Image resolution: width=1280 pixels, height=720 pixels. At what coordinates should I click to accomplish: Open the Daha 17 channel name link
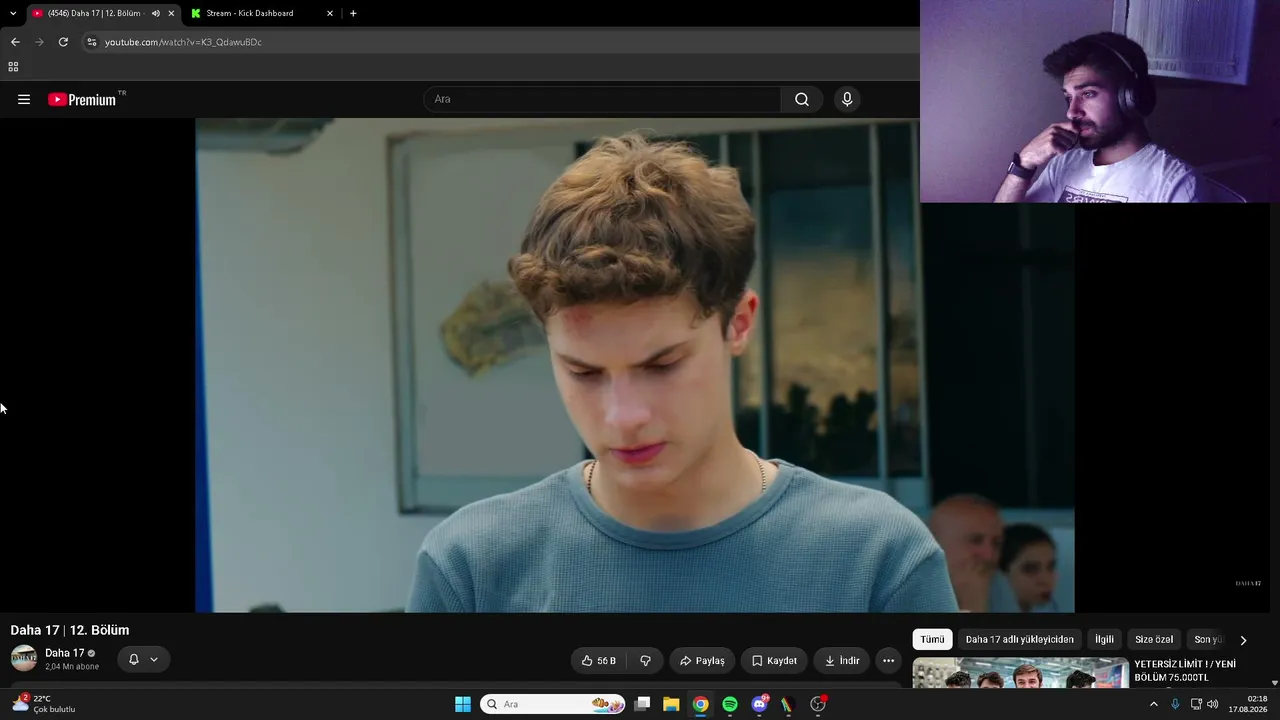64,653
